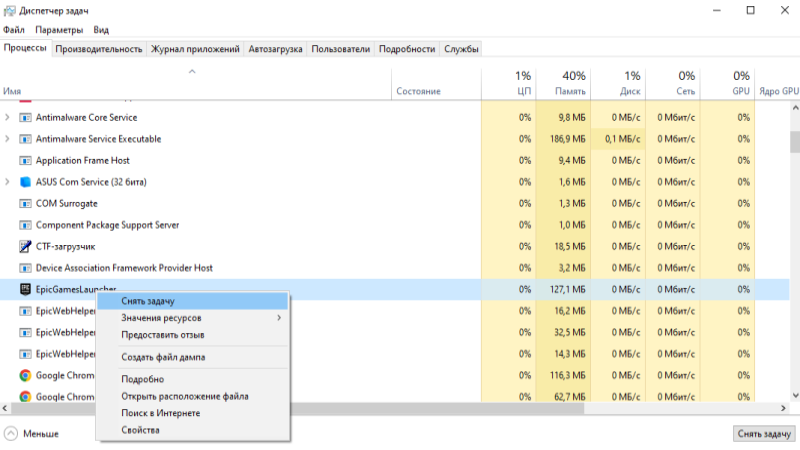Open the Вид menu
The height and width of the screenshot is (450, 800).
[101, 30]
